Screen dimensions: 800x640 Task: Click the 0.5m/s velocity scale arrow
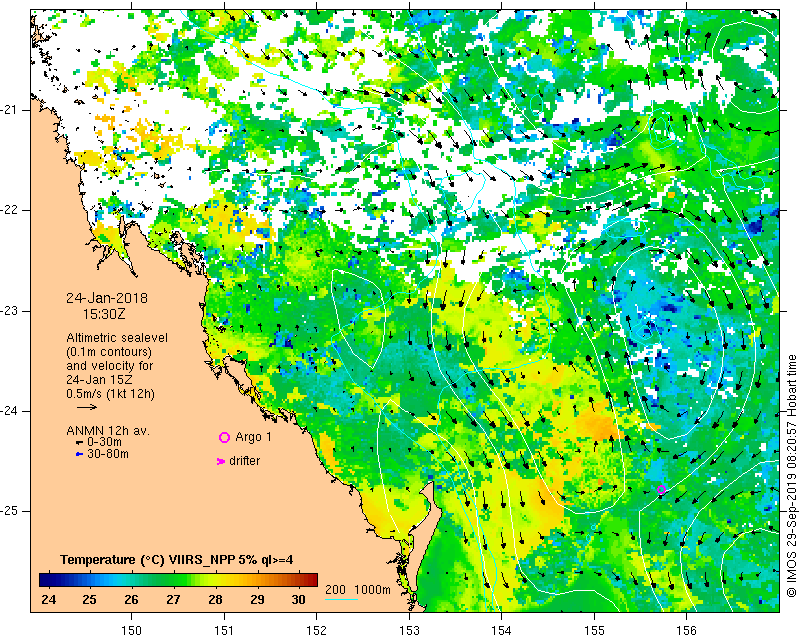[87, 407]
